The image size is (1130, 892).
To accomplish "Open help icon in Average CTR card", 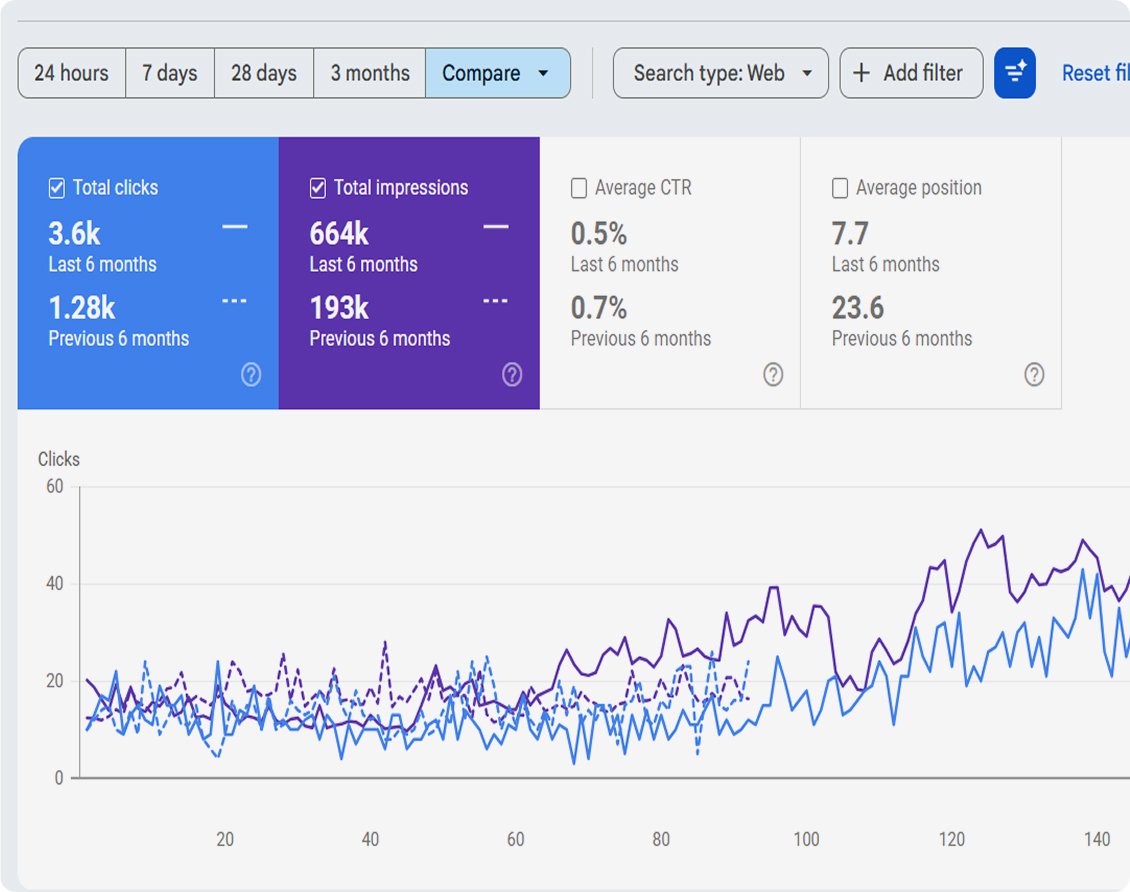I will pos(773,375).
